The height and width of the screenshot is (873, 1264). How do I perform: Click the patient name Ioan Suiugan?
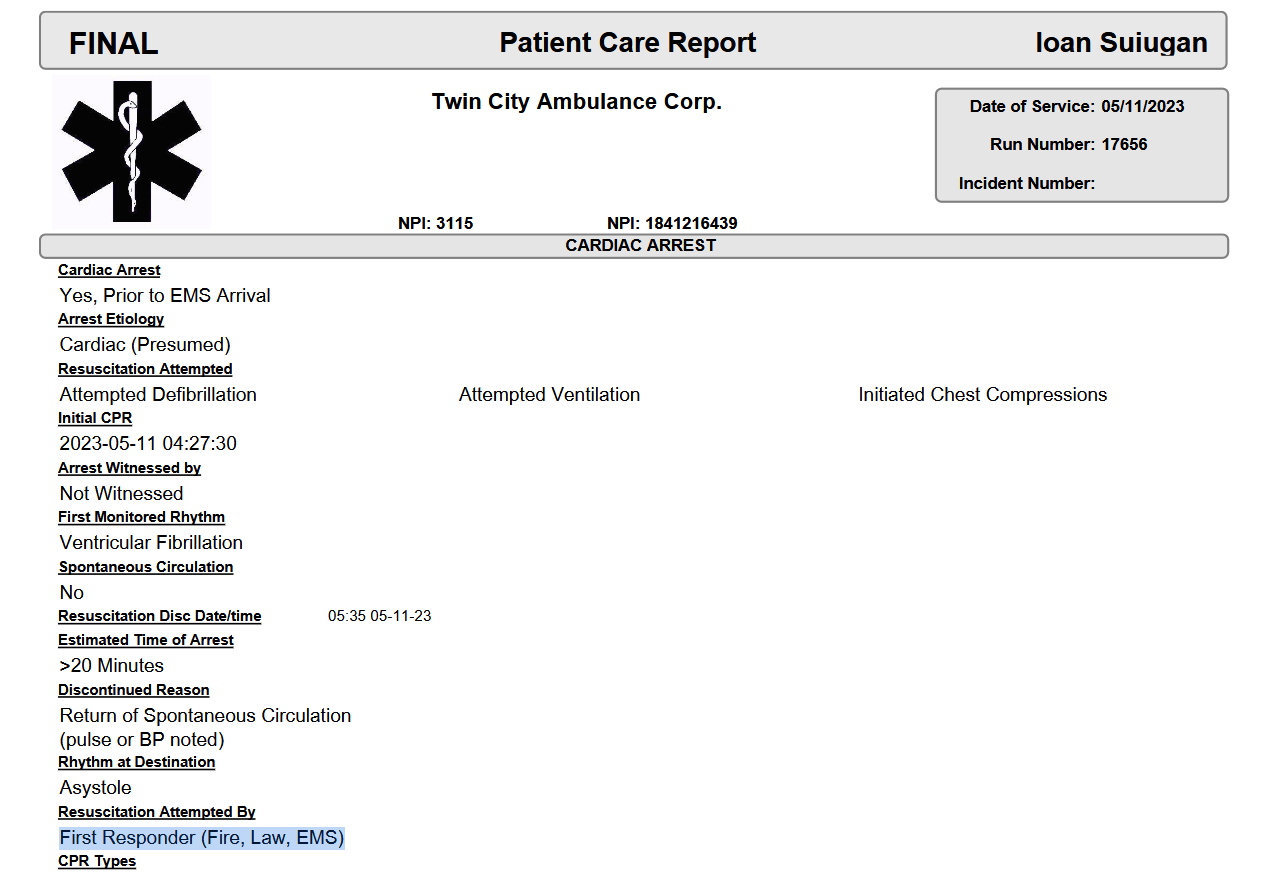click(x=1121, y=43)
